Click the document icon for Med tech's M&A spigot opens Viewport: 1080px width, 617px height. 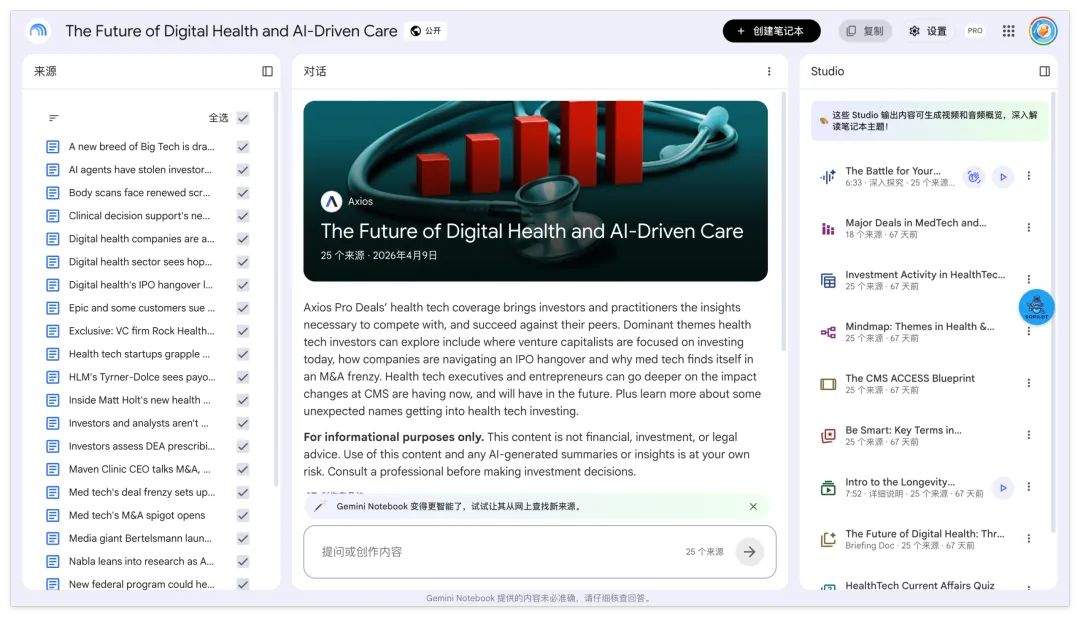point(52,515)
